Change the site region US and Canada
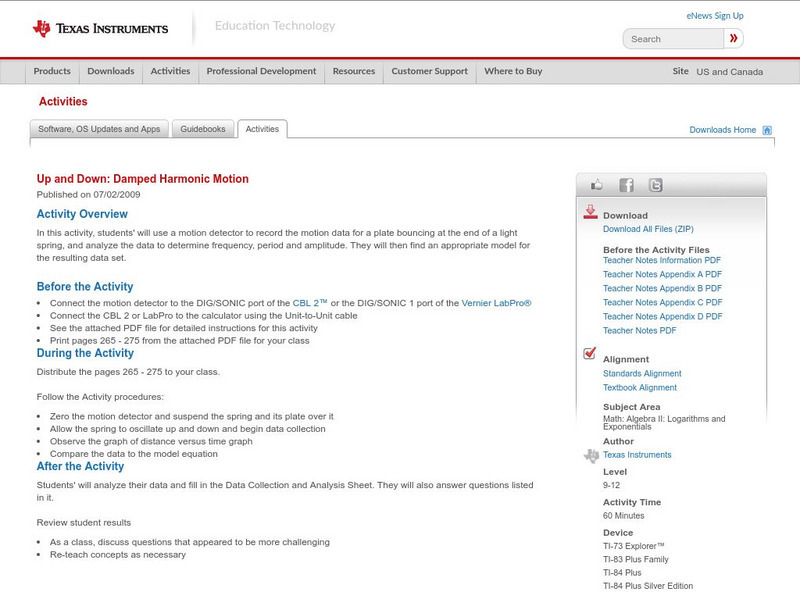 tap(730, 72)
